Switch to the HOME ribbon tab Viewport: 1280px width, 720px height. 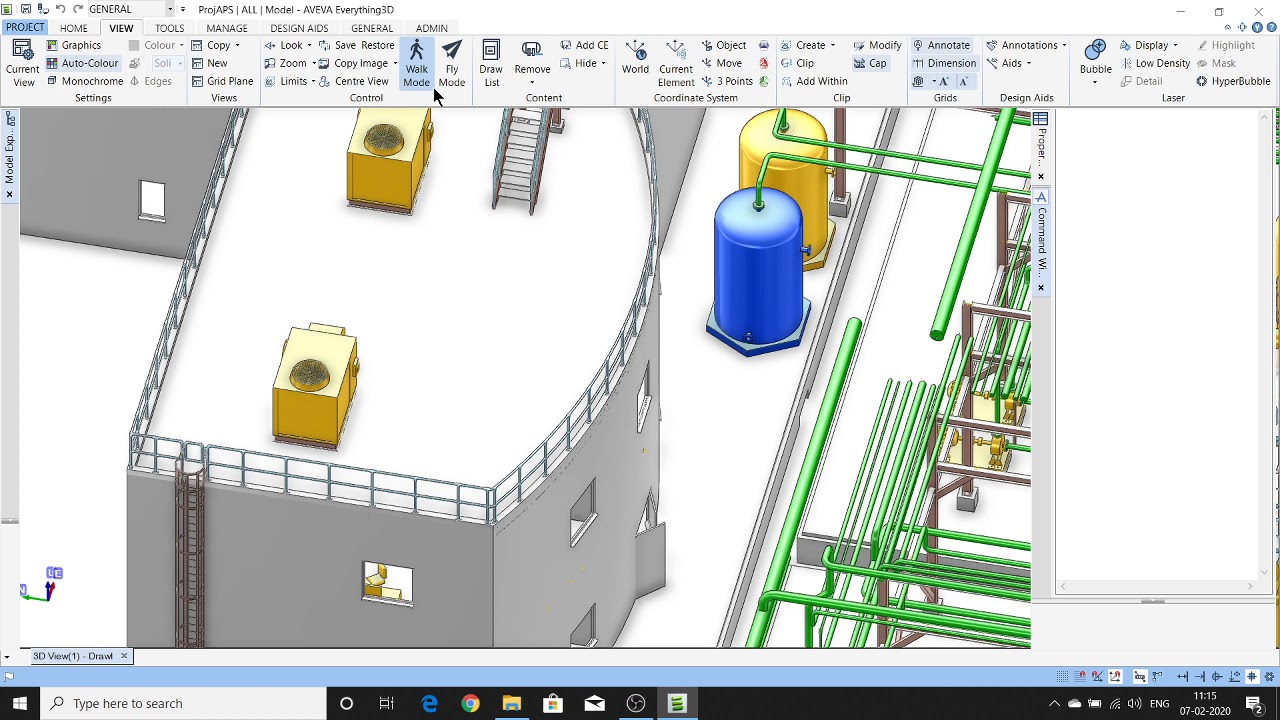[x=73, y=28]
